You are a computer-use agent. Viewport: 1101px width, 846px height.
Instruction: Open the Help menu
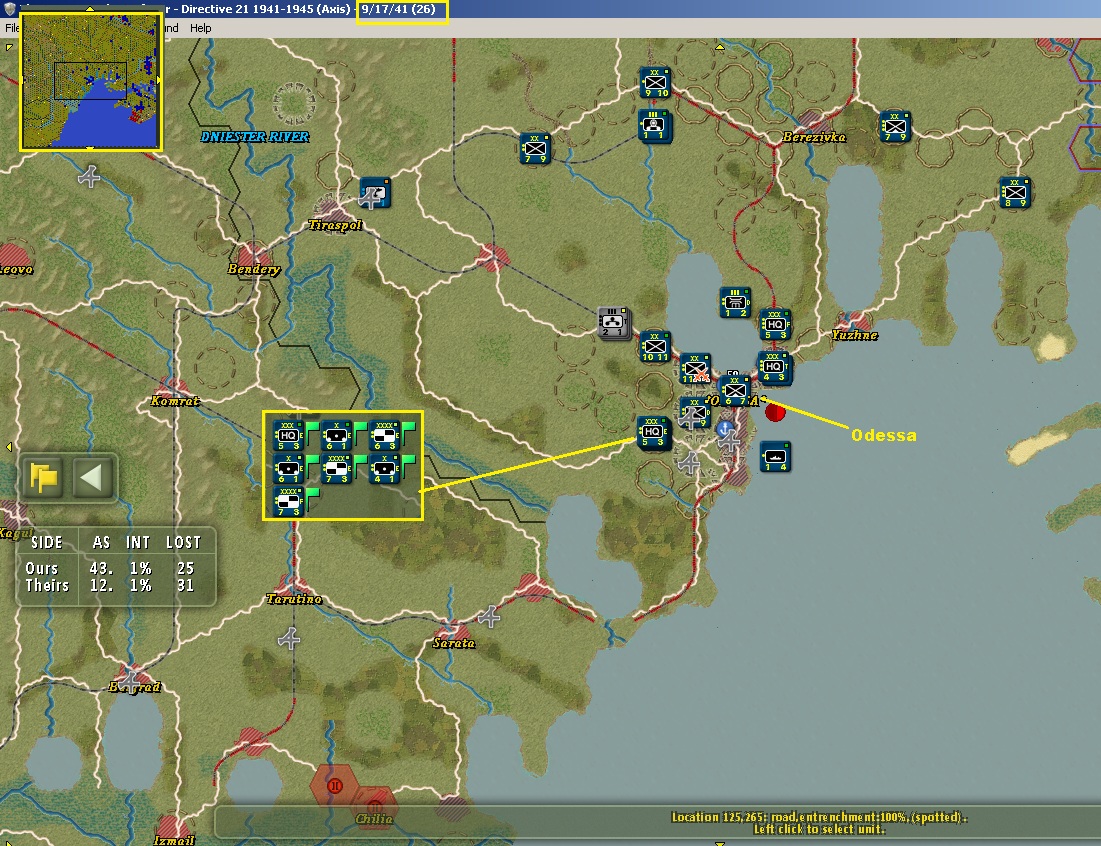click(200, 28)
